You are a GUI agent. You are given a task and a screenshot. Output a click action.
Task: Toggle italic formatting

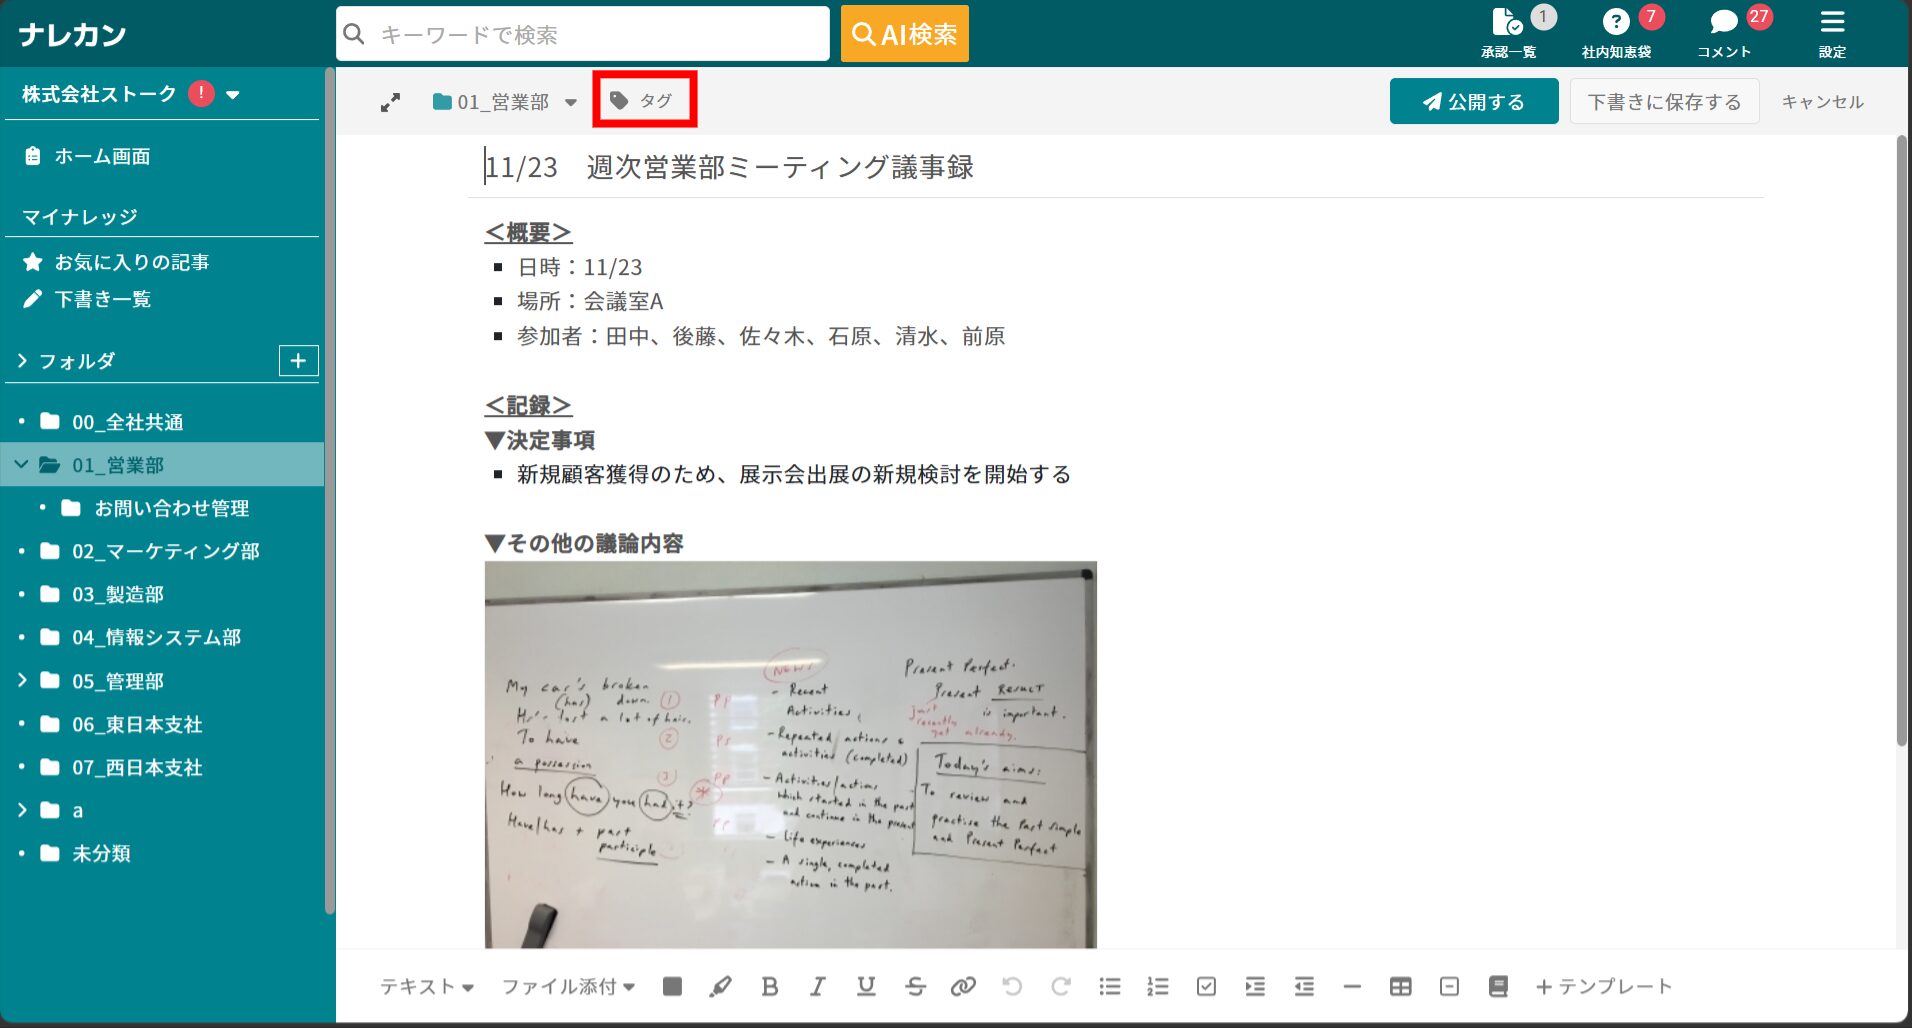tap(817, 987)
